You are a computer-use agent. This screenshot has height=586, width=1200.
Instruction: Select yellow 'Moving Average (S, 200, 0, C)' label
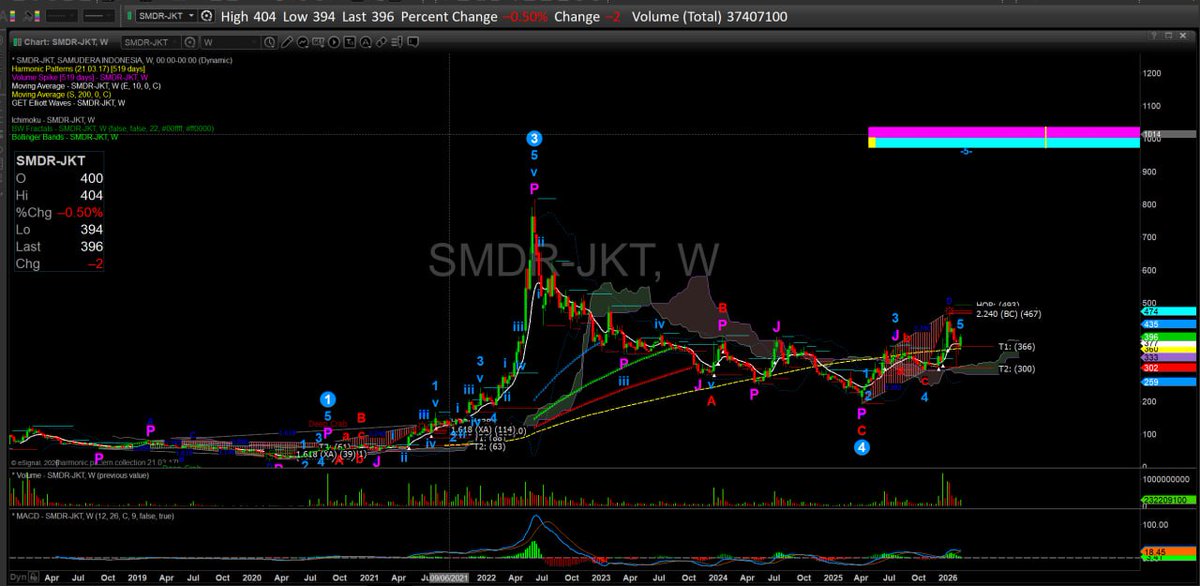[61, 94]
